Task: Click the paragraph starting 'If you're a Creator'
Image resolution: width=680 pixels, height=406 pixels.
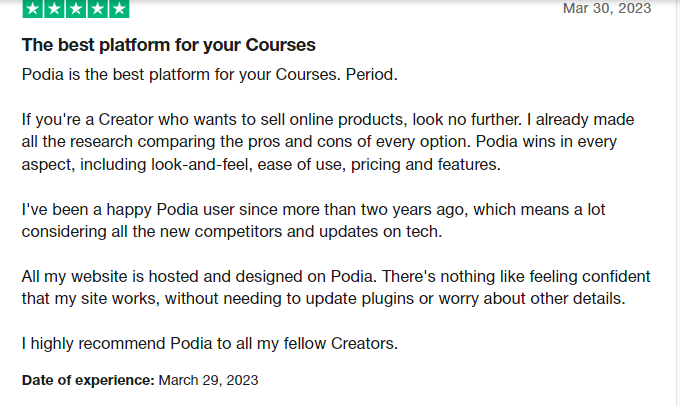Action: pos(328,142)
